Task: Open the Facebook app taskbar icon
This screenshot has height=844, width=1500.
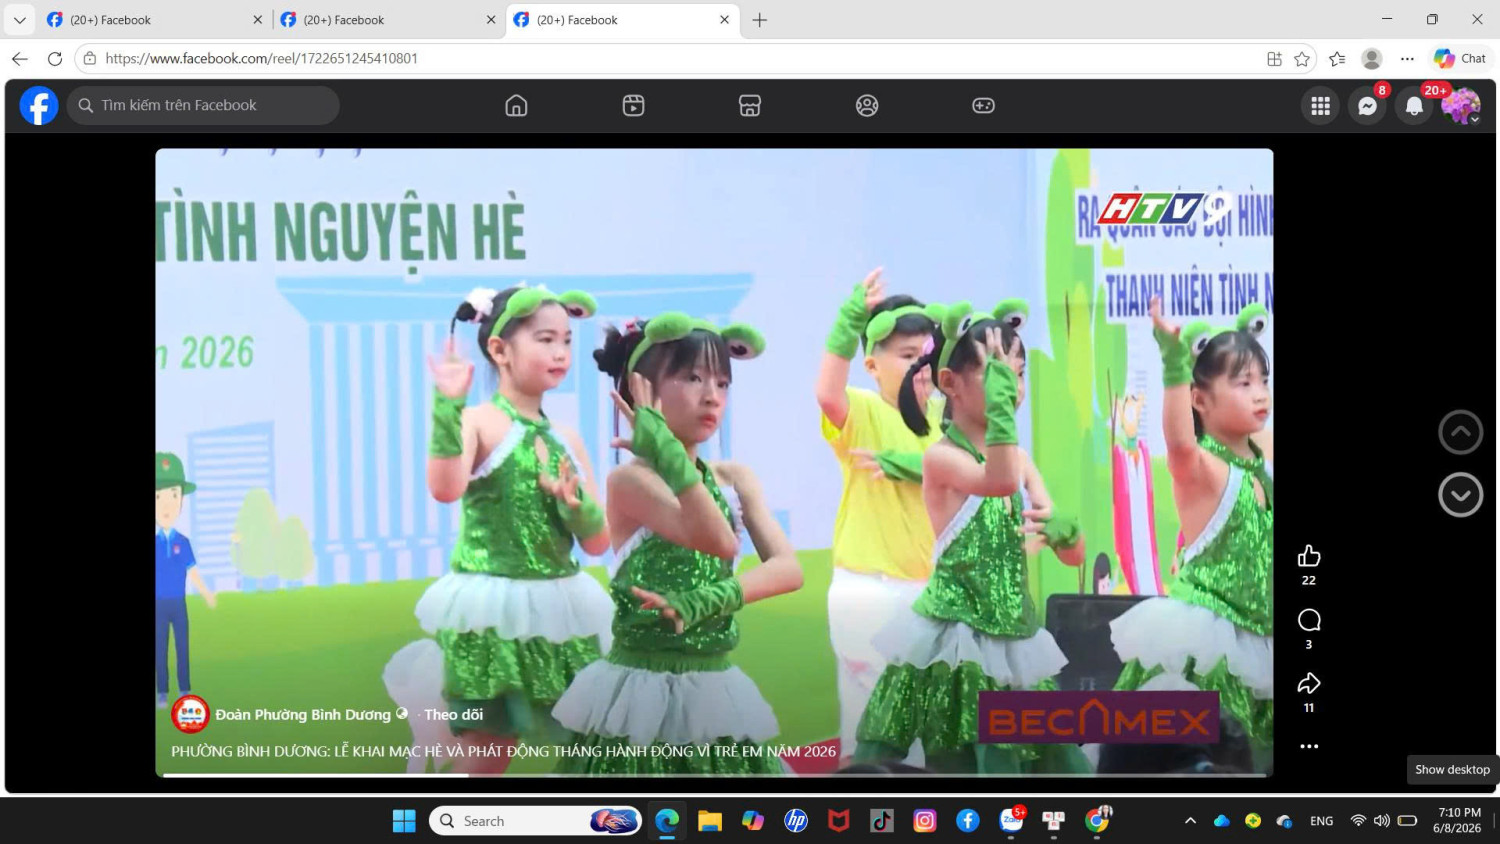Action: (968, 821)
